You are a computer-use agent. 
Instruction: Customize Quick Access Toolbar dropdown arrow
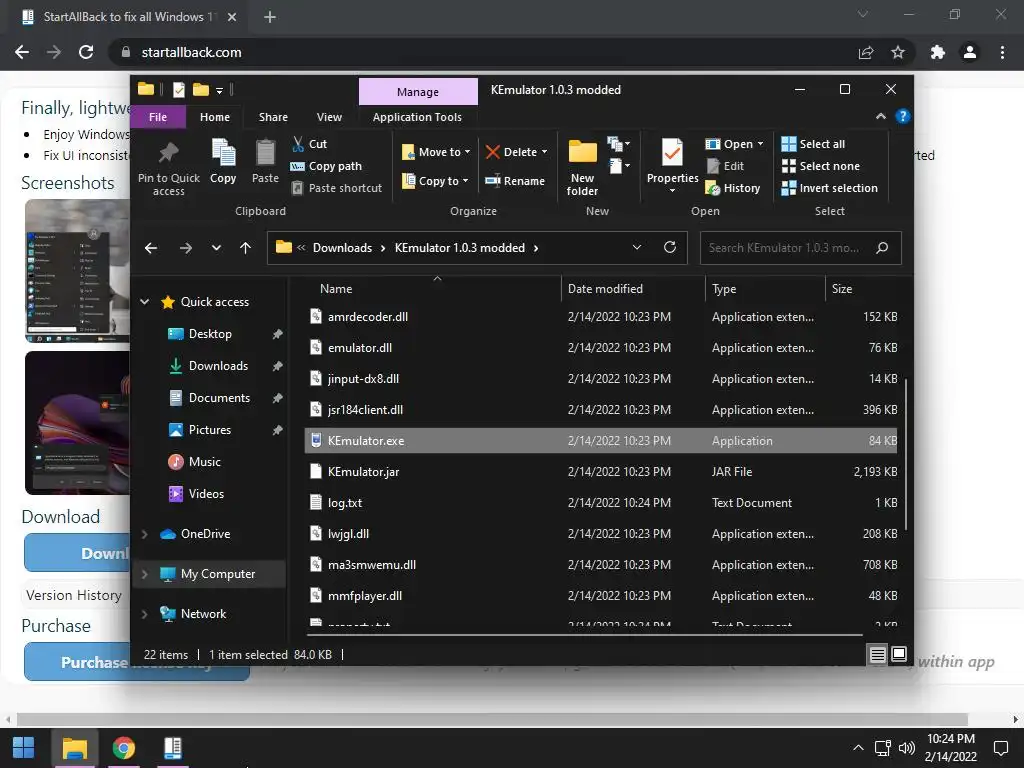[219, 90]
